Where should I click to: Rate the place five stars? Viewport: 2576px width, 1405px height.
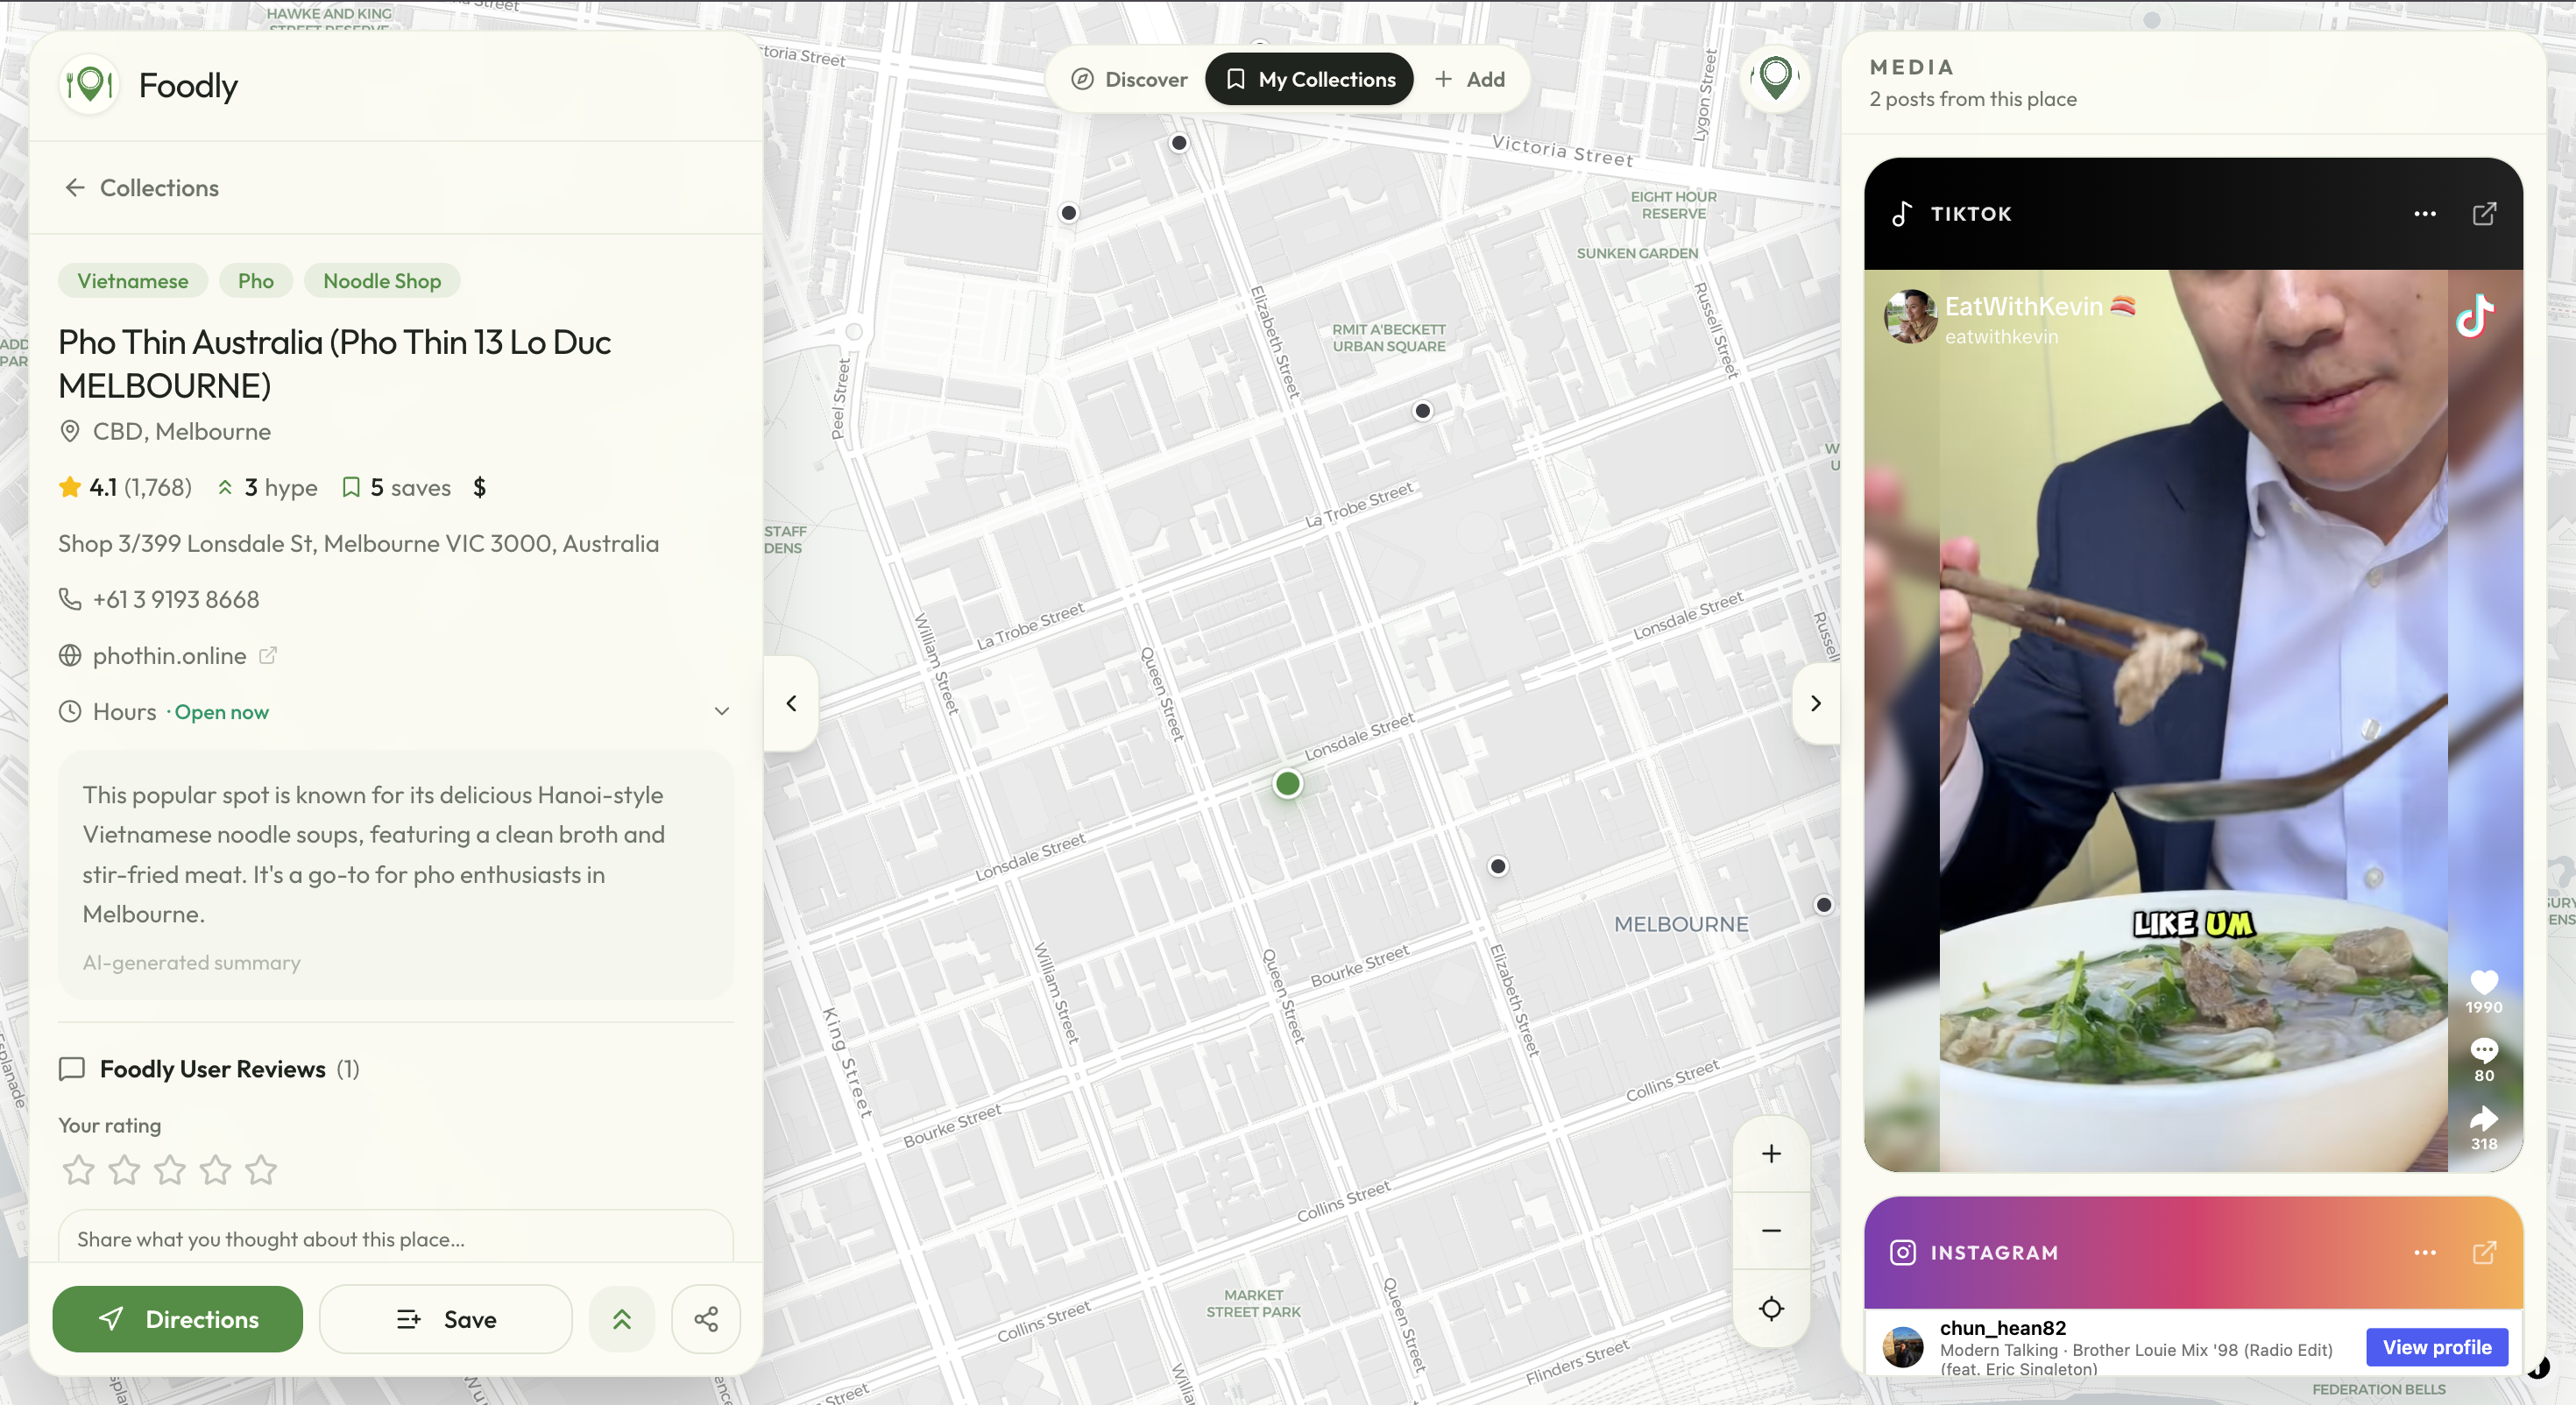pos(261,1170)
